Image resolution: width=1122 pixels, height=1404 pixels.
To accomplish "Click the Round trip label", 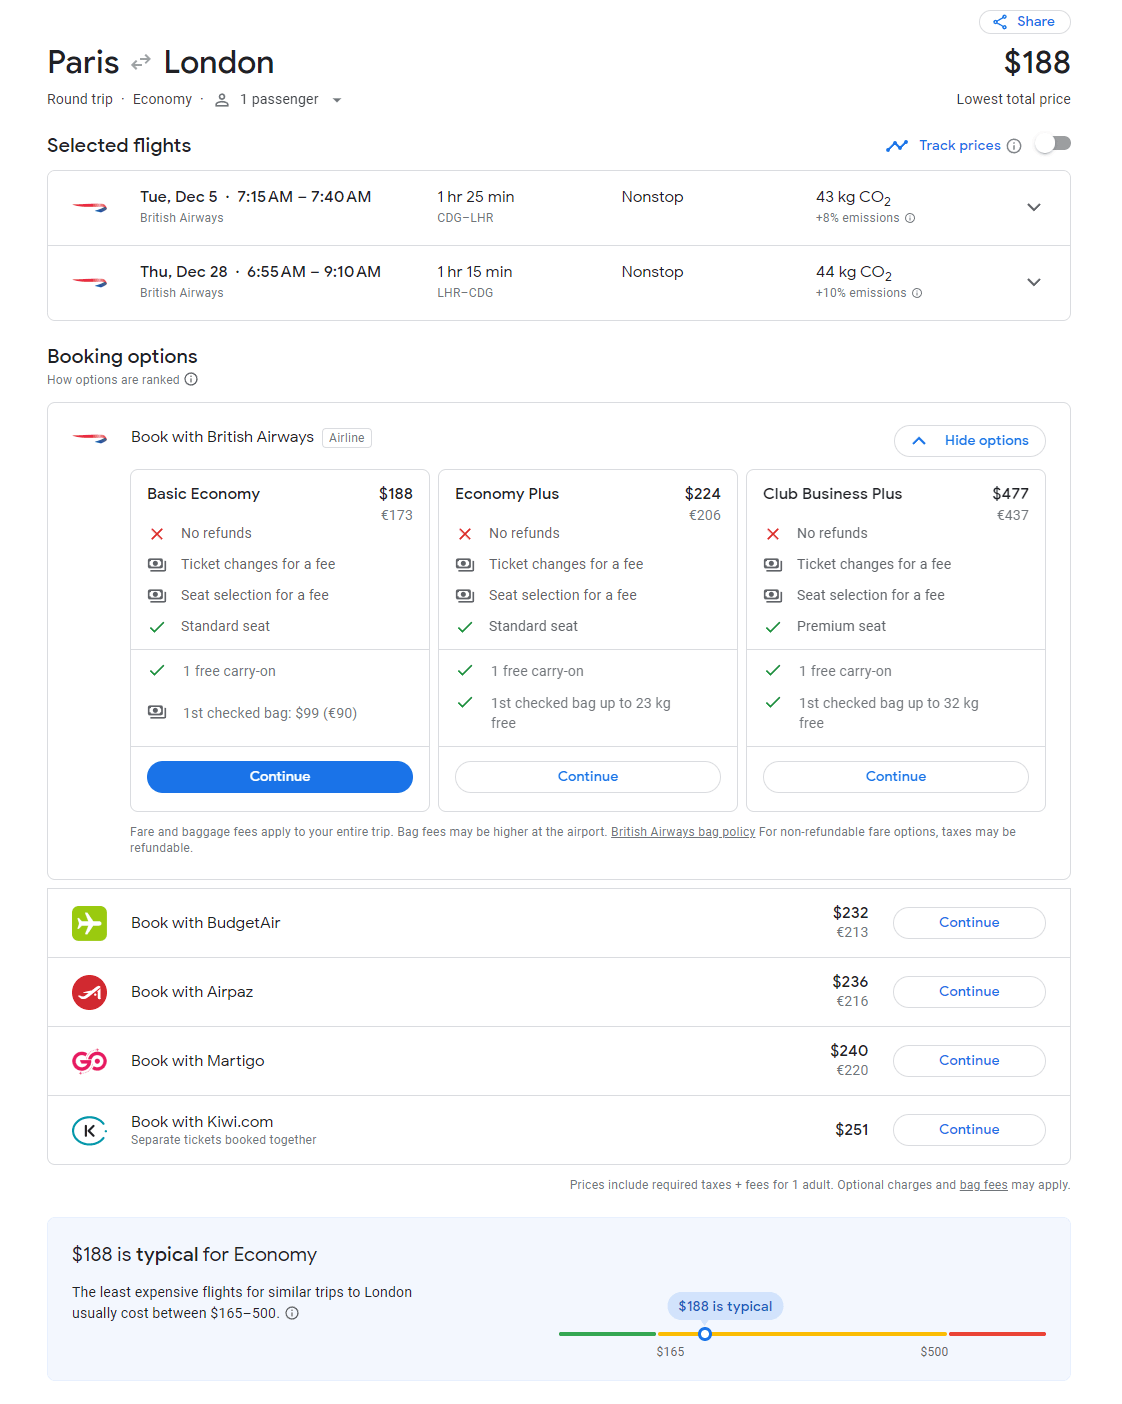I will coord(80,100).
